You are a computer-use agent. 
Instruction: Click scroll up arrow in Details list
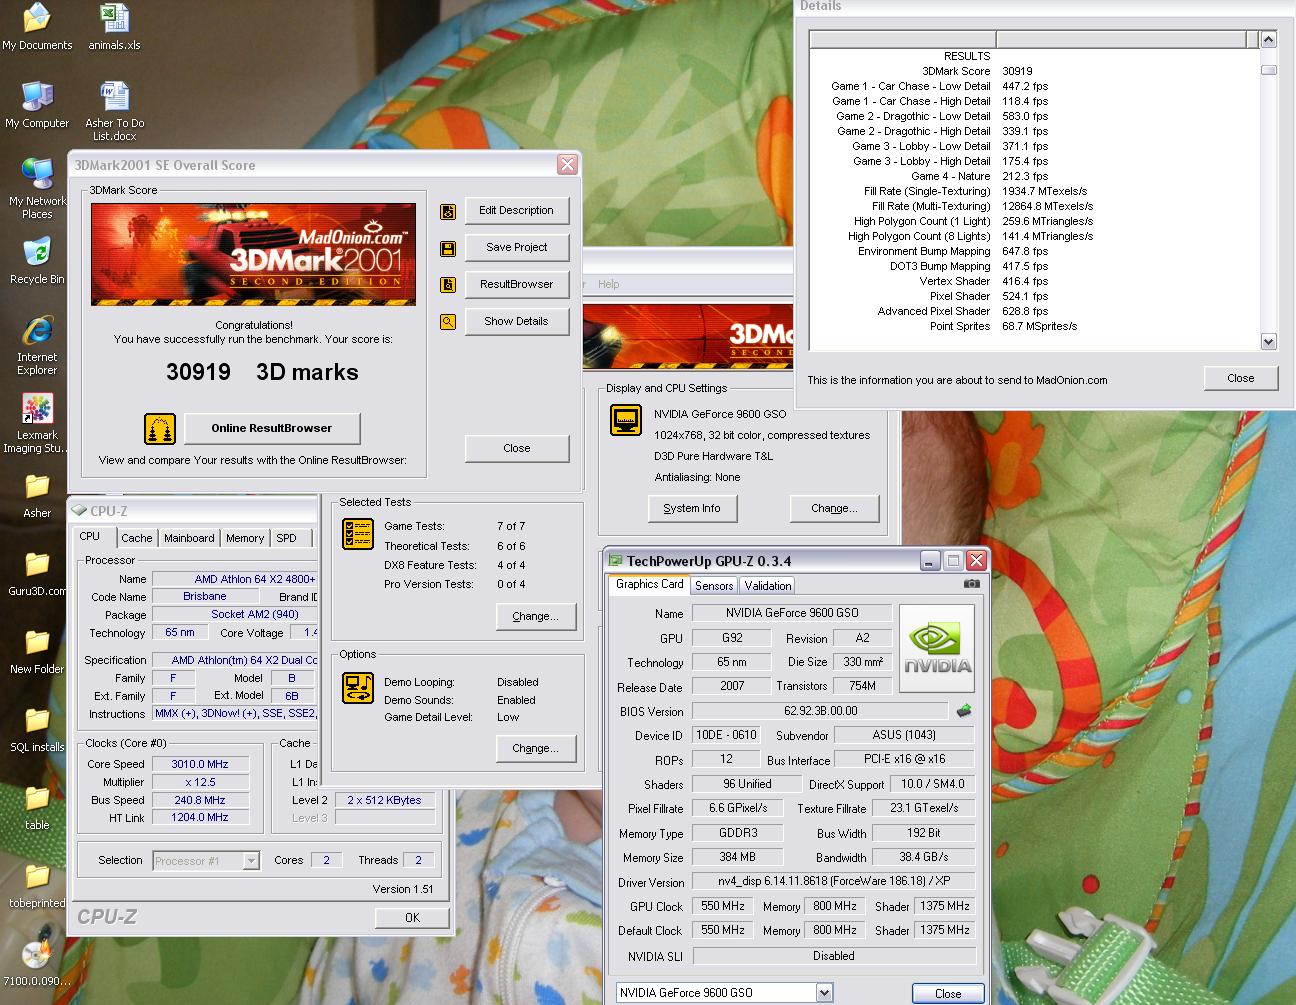1269,40
